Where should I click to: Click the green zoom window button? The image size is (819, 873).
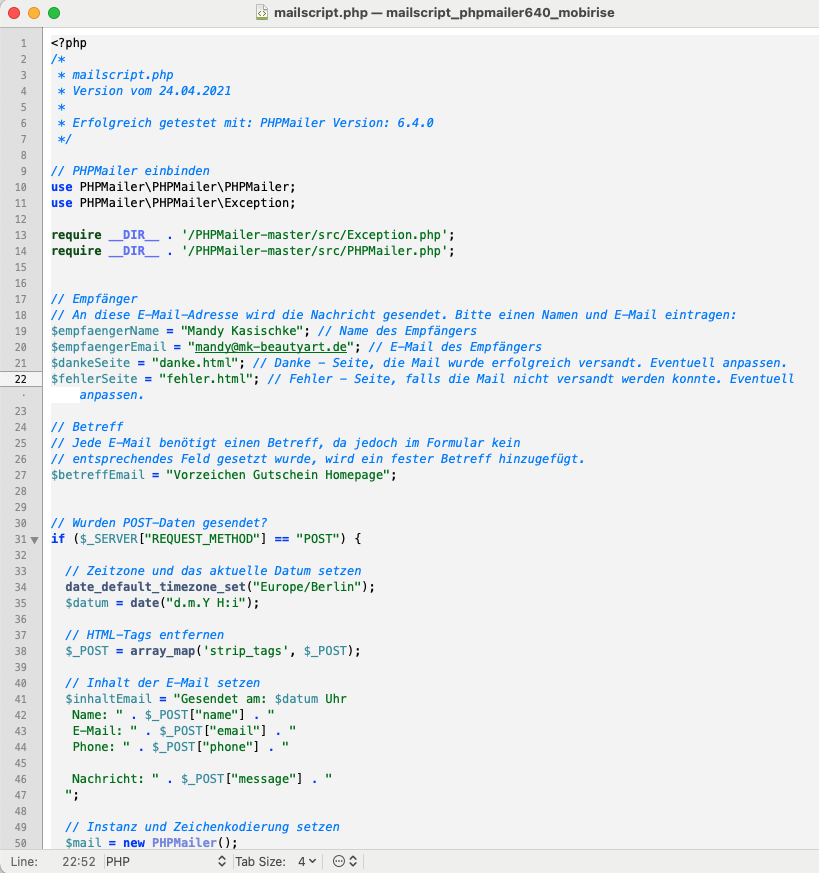[54, 13]
